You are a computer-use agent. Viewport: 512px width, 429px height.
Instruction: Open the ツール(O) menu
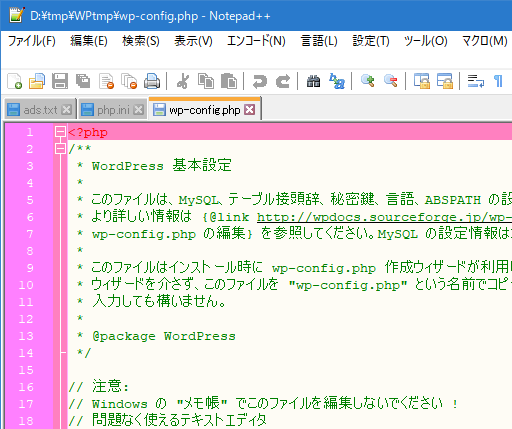tap(426, 41)
